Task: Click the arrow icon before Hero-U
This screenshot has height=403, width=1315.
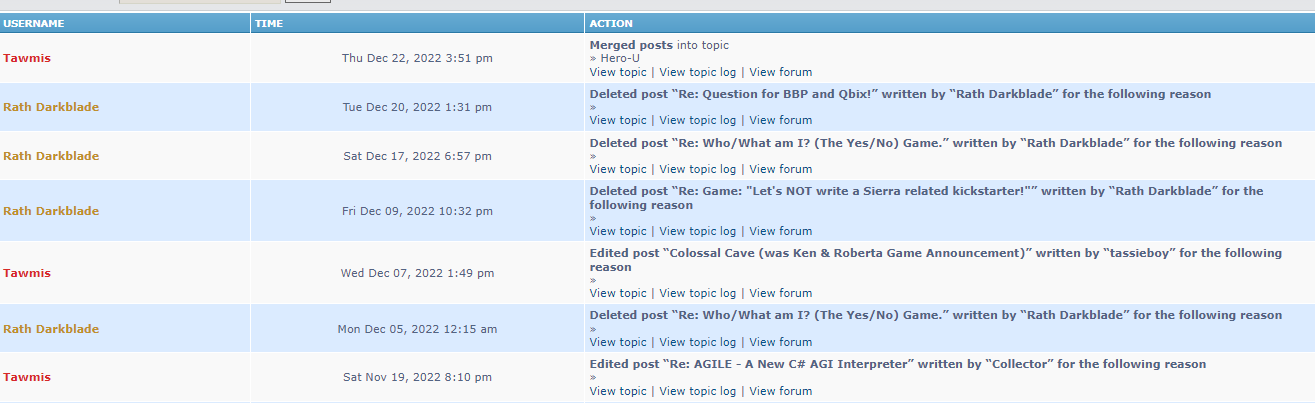Action: 593,58
